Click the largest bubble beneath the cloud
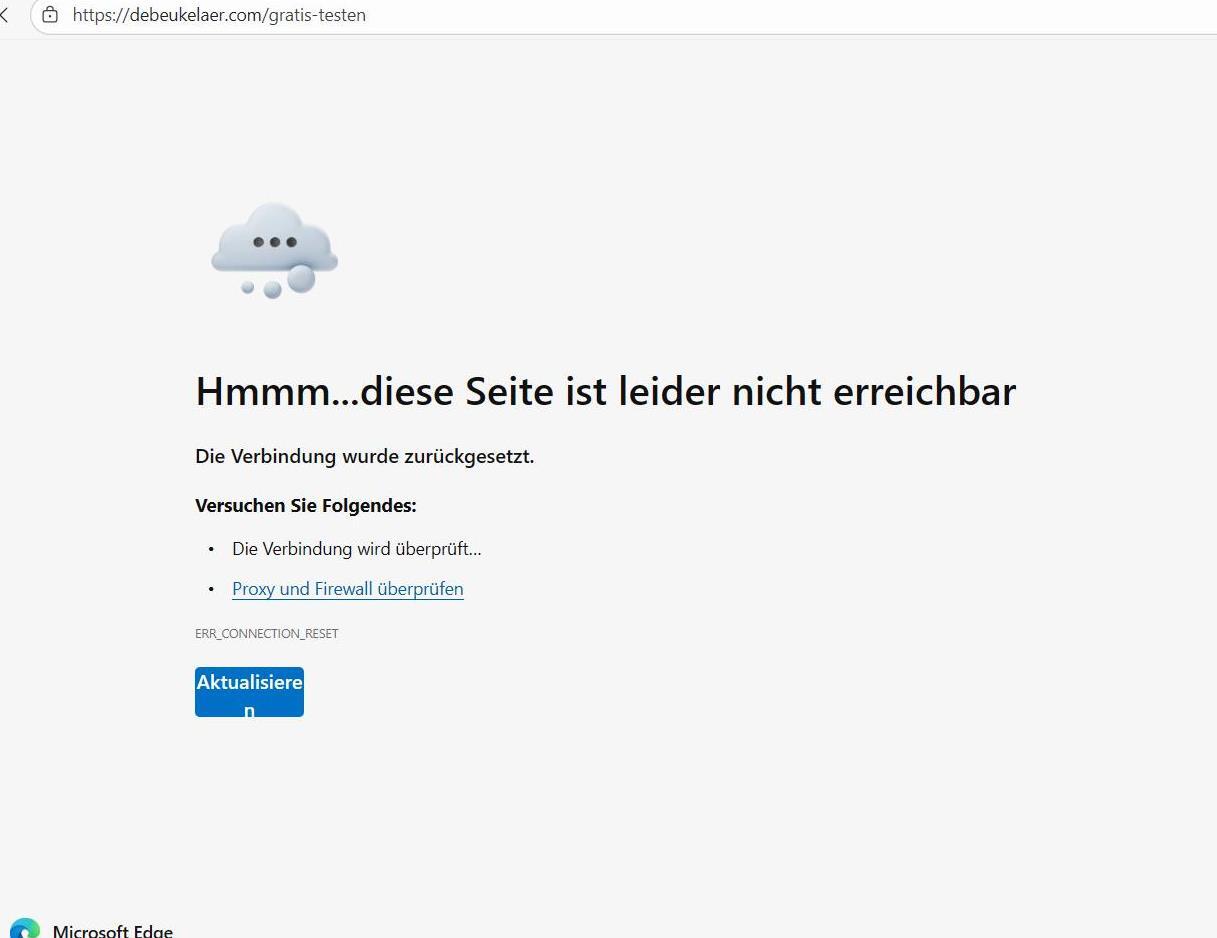The image size is (1217, 938). (301, 280)
